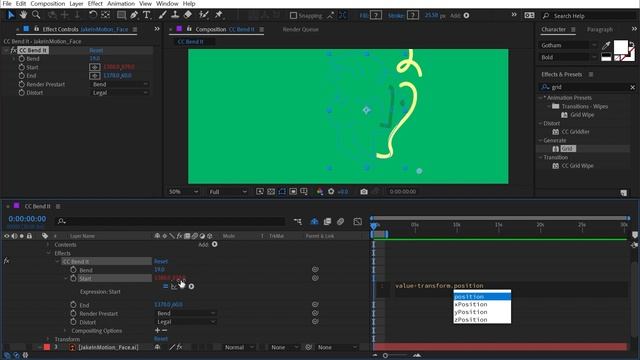This screenshot has height=360, width=640.
Task: Click the red layer label color
Action: pos(47,347)
